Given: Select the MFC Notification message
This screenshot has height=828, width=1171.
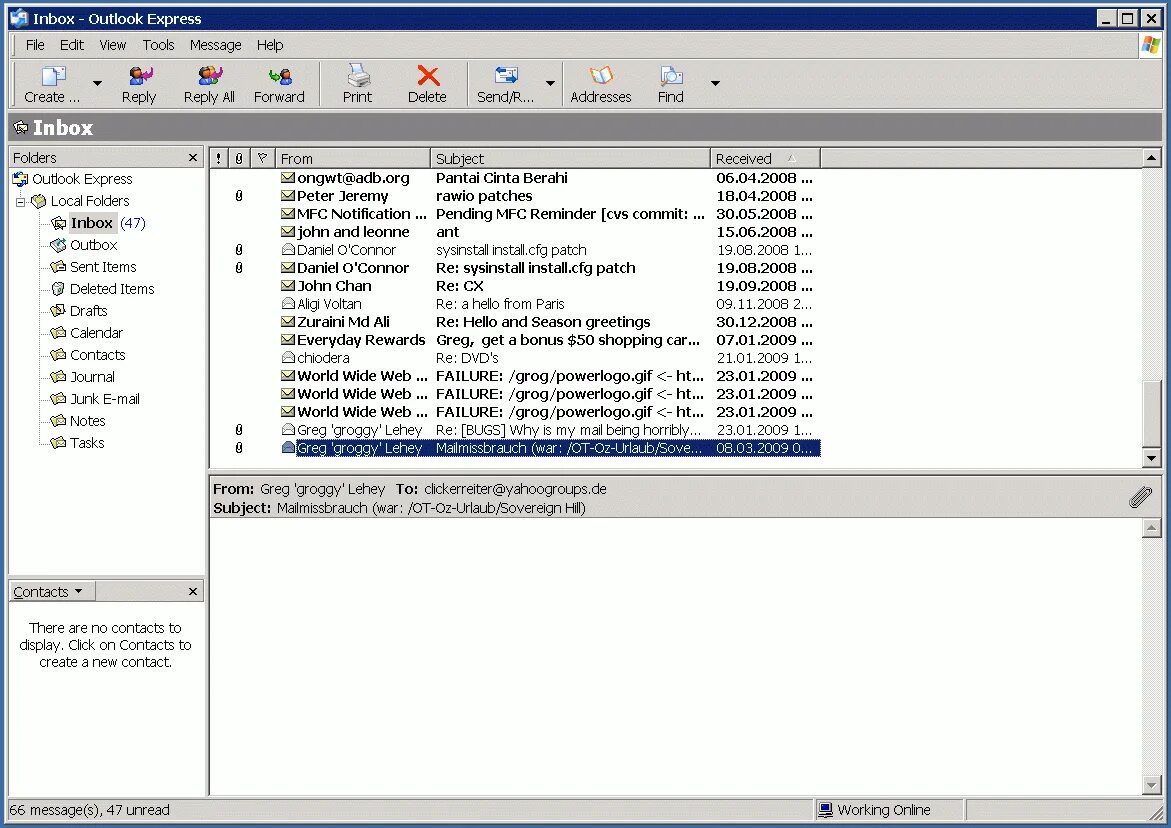Looking at the screenshot, I should (x=515, y=214).
